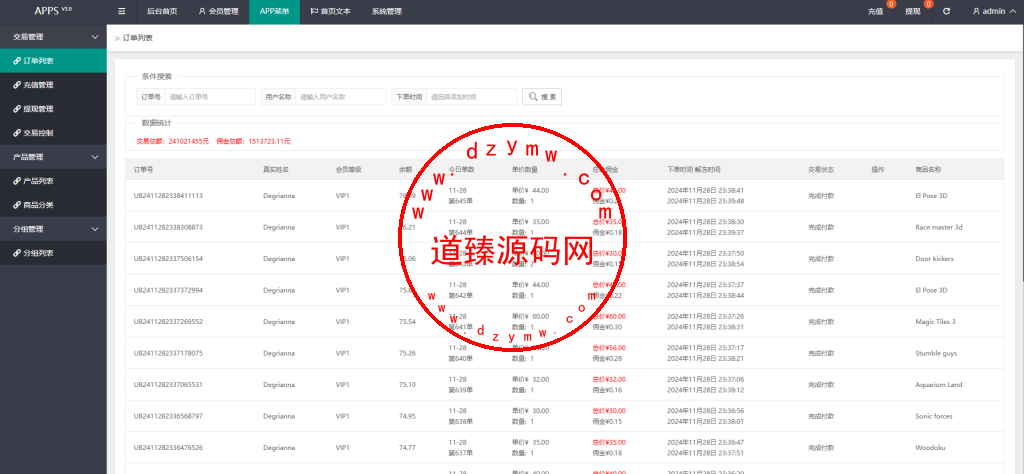Click link icon beside 交易控制

[17, 133]
